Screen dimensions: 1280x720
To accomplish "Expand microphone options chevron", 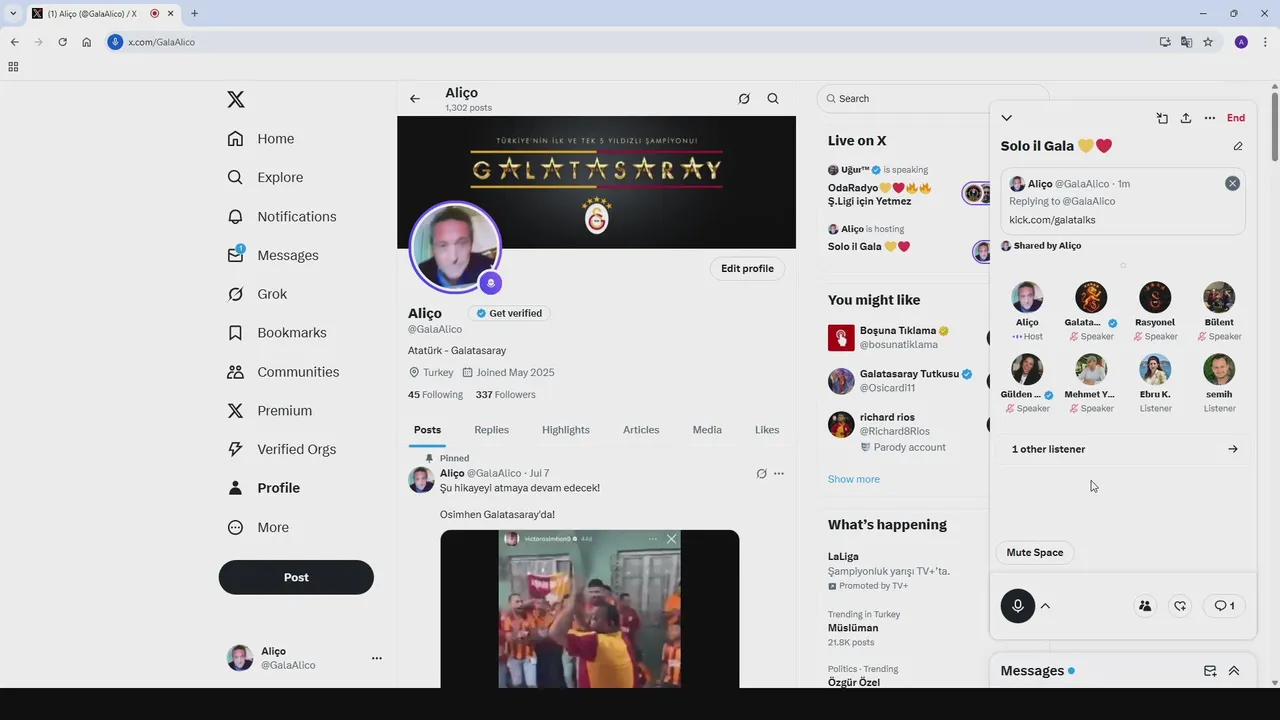I will [x=1045, y=606].
